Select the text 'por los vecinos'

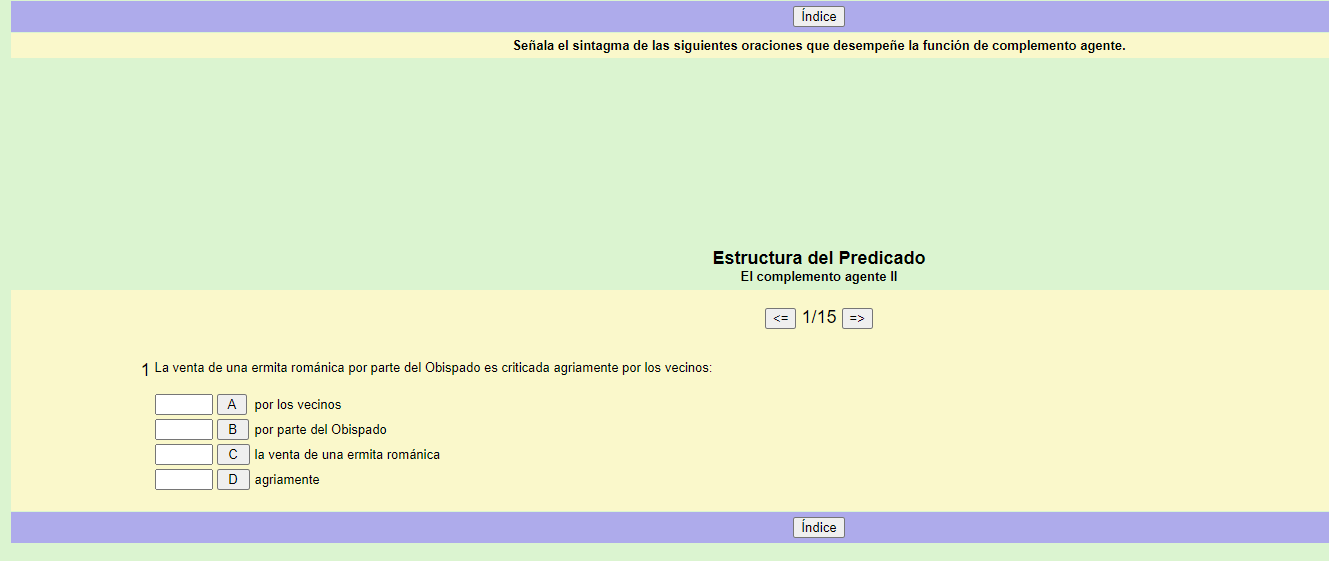coord(298,405)
